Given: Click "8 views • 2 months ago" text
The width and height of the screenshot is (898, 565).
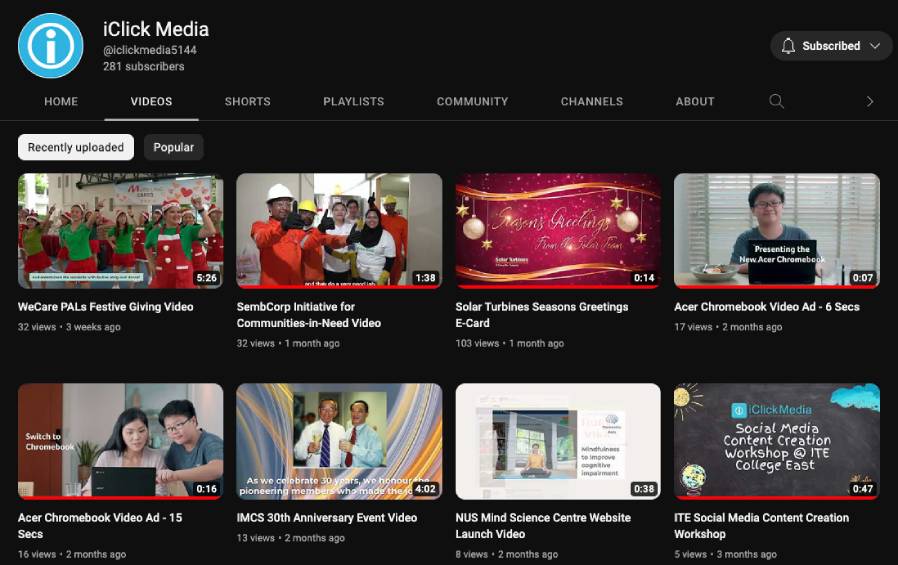Looking at the screenshot, I should (x=506, y=554).
